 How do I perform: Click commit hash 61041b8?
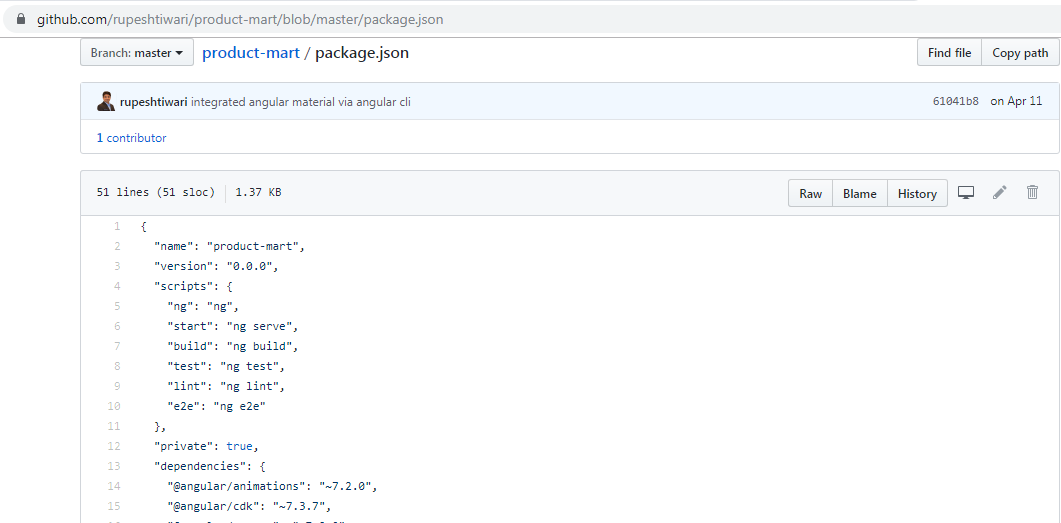tap(955, 102)
